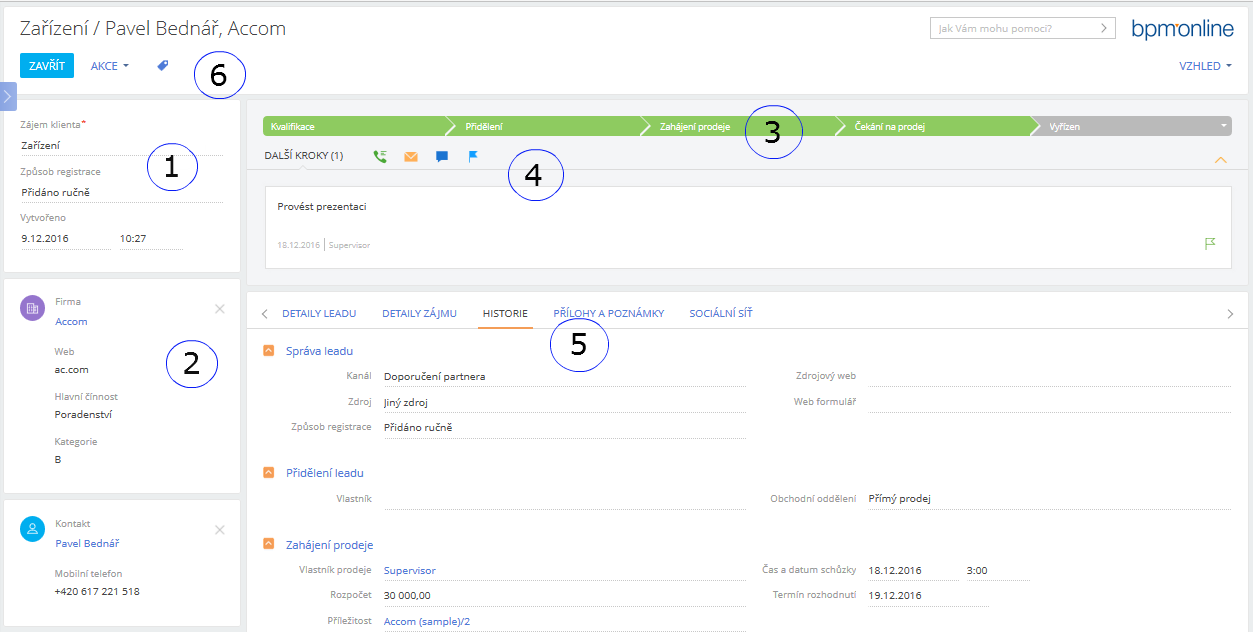The width and height of the screenshot is (1253, 632).
Task: Click the ZAVŘÍT button
Action: coord(47,66)
